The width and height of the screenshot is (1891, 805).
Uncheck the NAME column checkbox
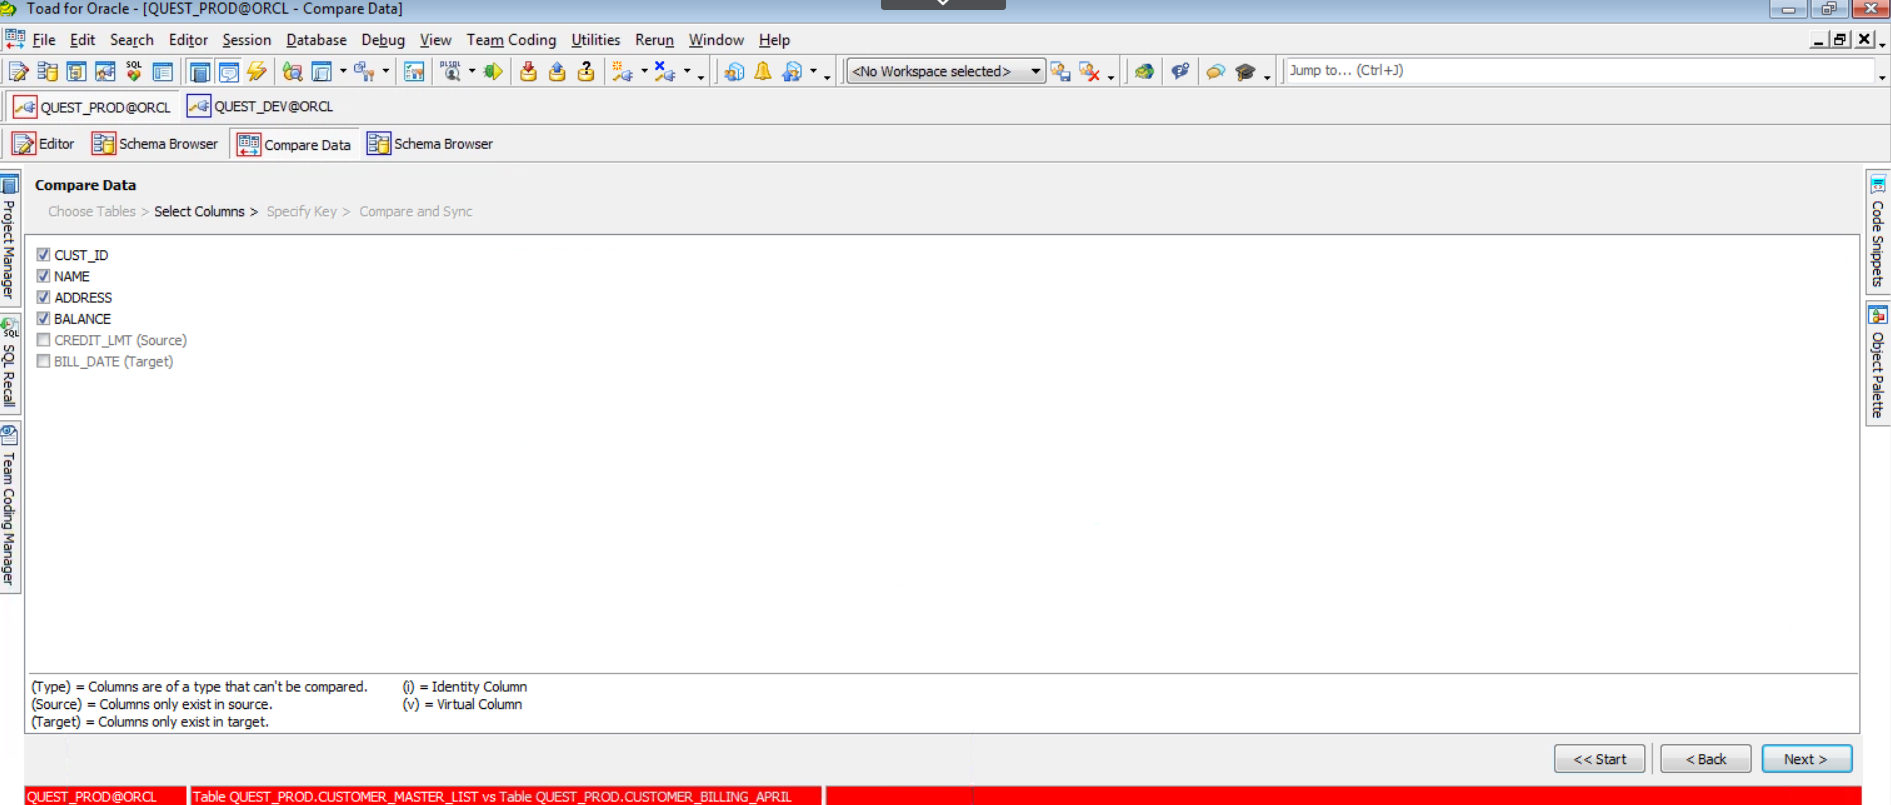pyautogui.click(x=43, y=276)
